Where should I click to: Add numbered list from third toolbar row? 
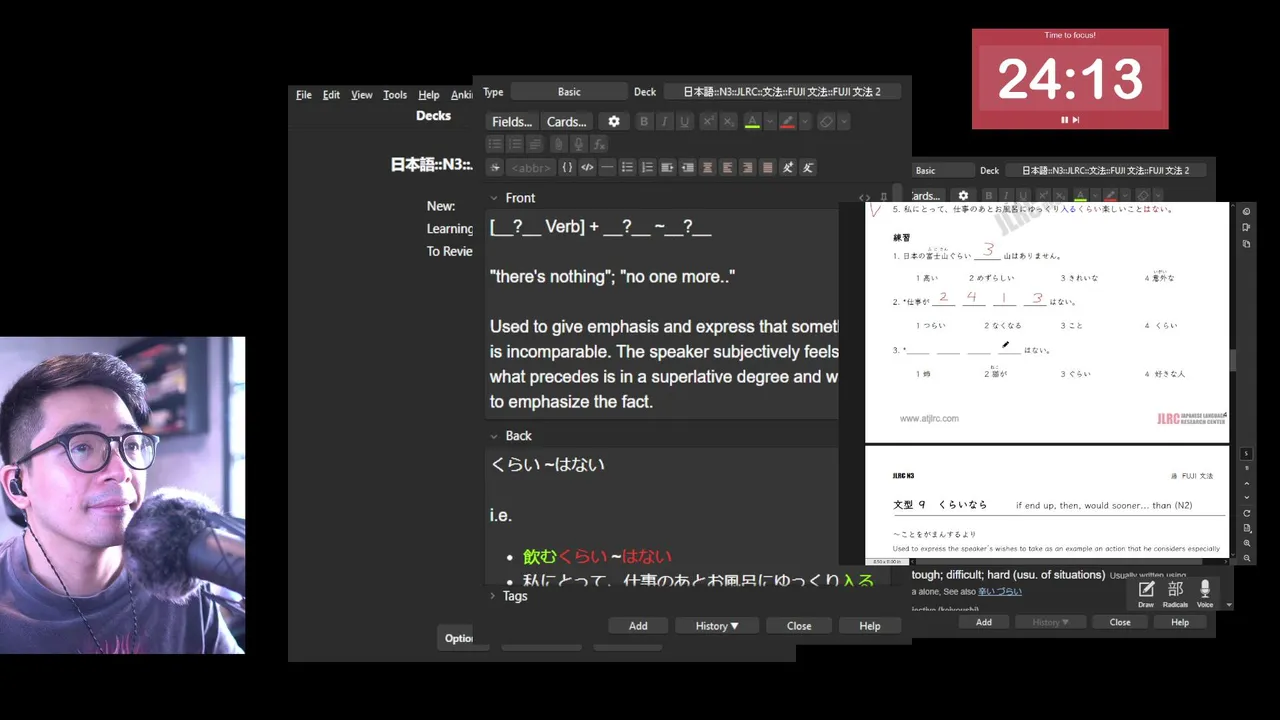pyautogui.click(x=647, y=167)
